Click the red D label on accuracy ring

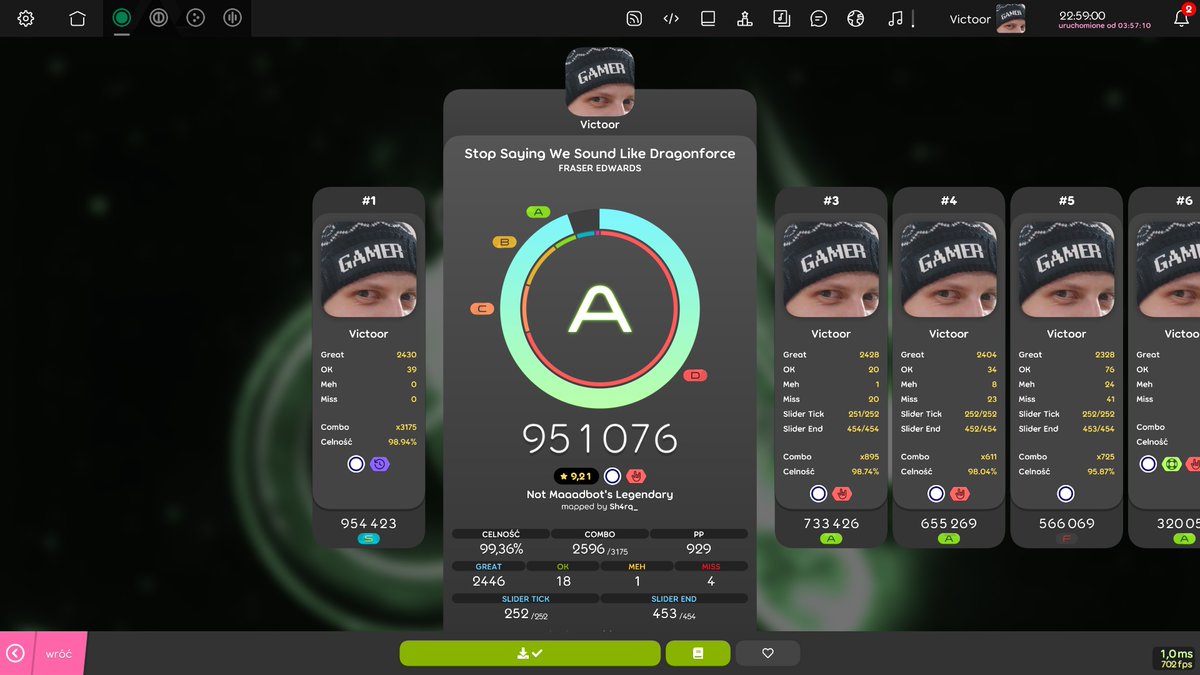point(695,375)
